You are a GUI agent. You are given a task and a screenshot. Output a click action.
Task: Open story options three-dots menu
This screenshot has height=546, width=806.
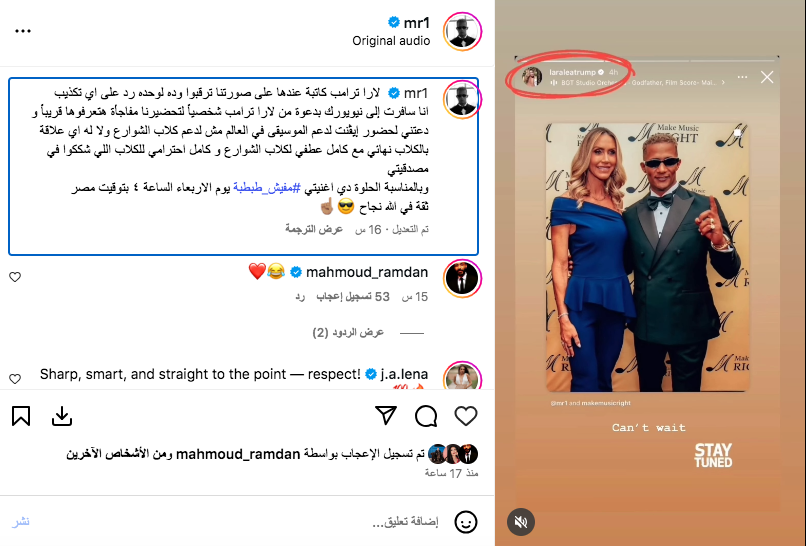[x=742, y=77]
